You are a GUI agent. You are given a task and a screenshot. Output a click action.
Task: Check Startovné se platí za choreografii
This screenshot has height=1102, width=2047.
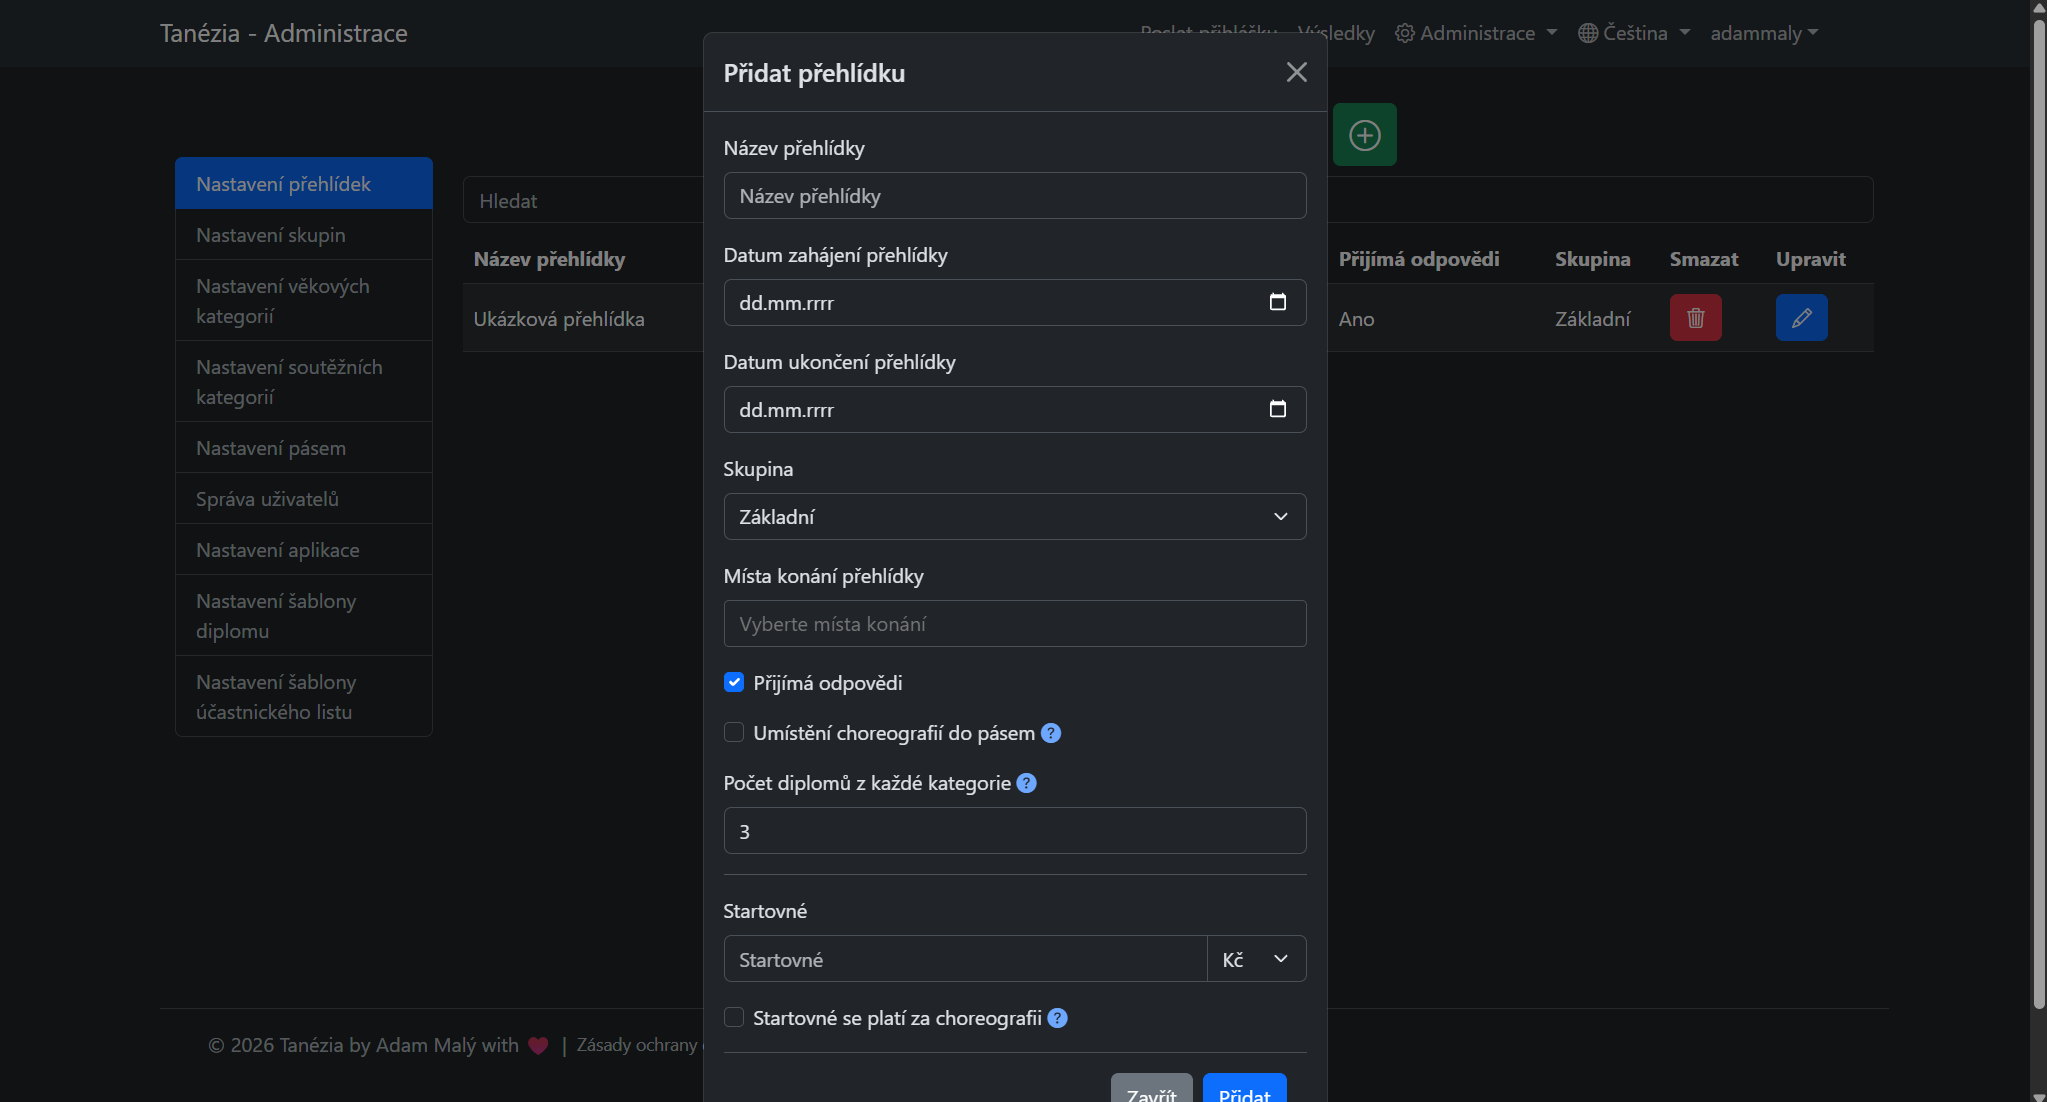pyautogui.click(x=734, y=1018)
